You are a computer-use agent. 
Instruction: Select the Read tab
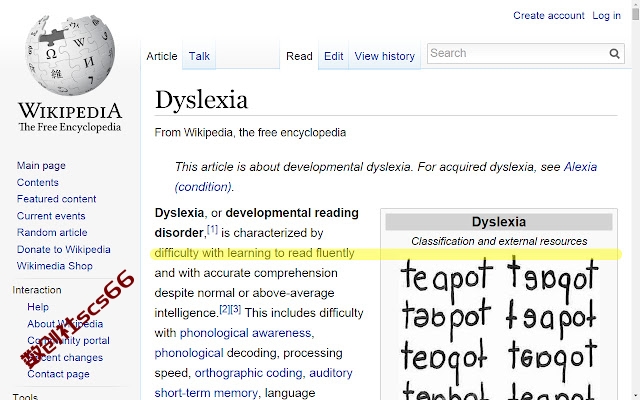[x=299, y=56]
